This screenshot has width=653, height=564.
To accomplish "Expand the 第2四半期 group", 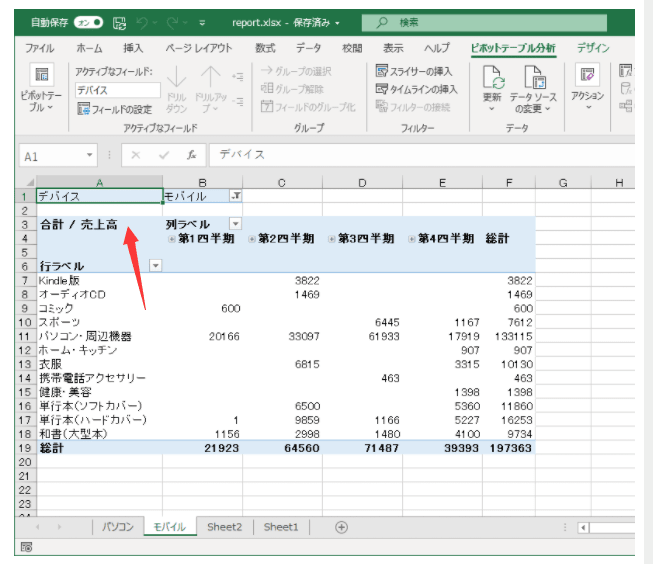I will click(x=251, y=239).
